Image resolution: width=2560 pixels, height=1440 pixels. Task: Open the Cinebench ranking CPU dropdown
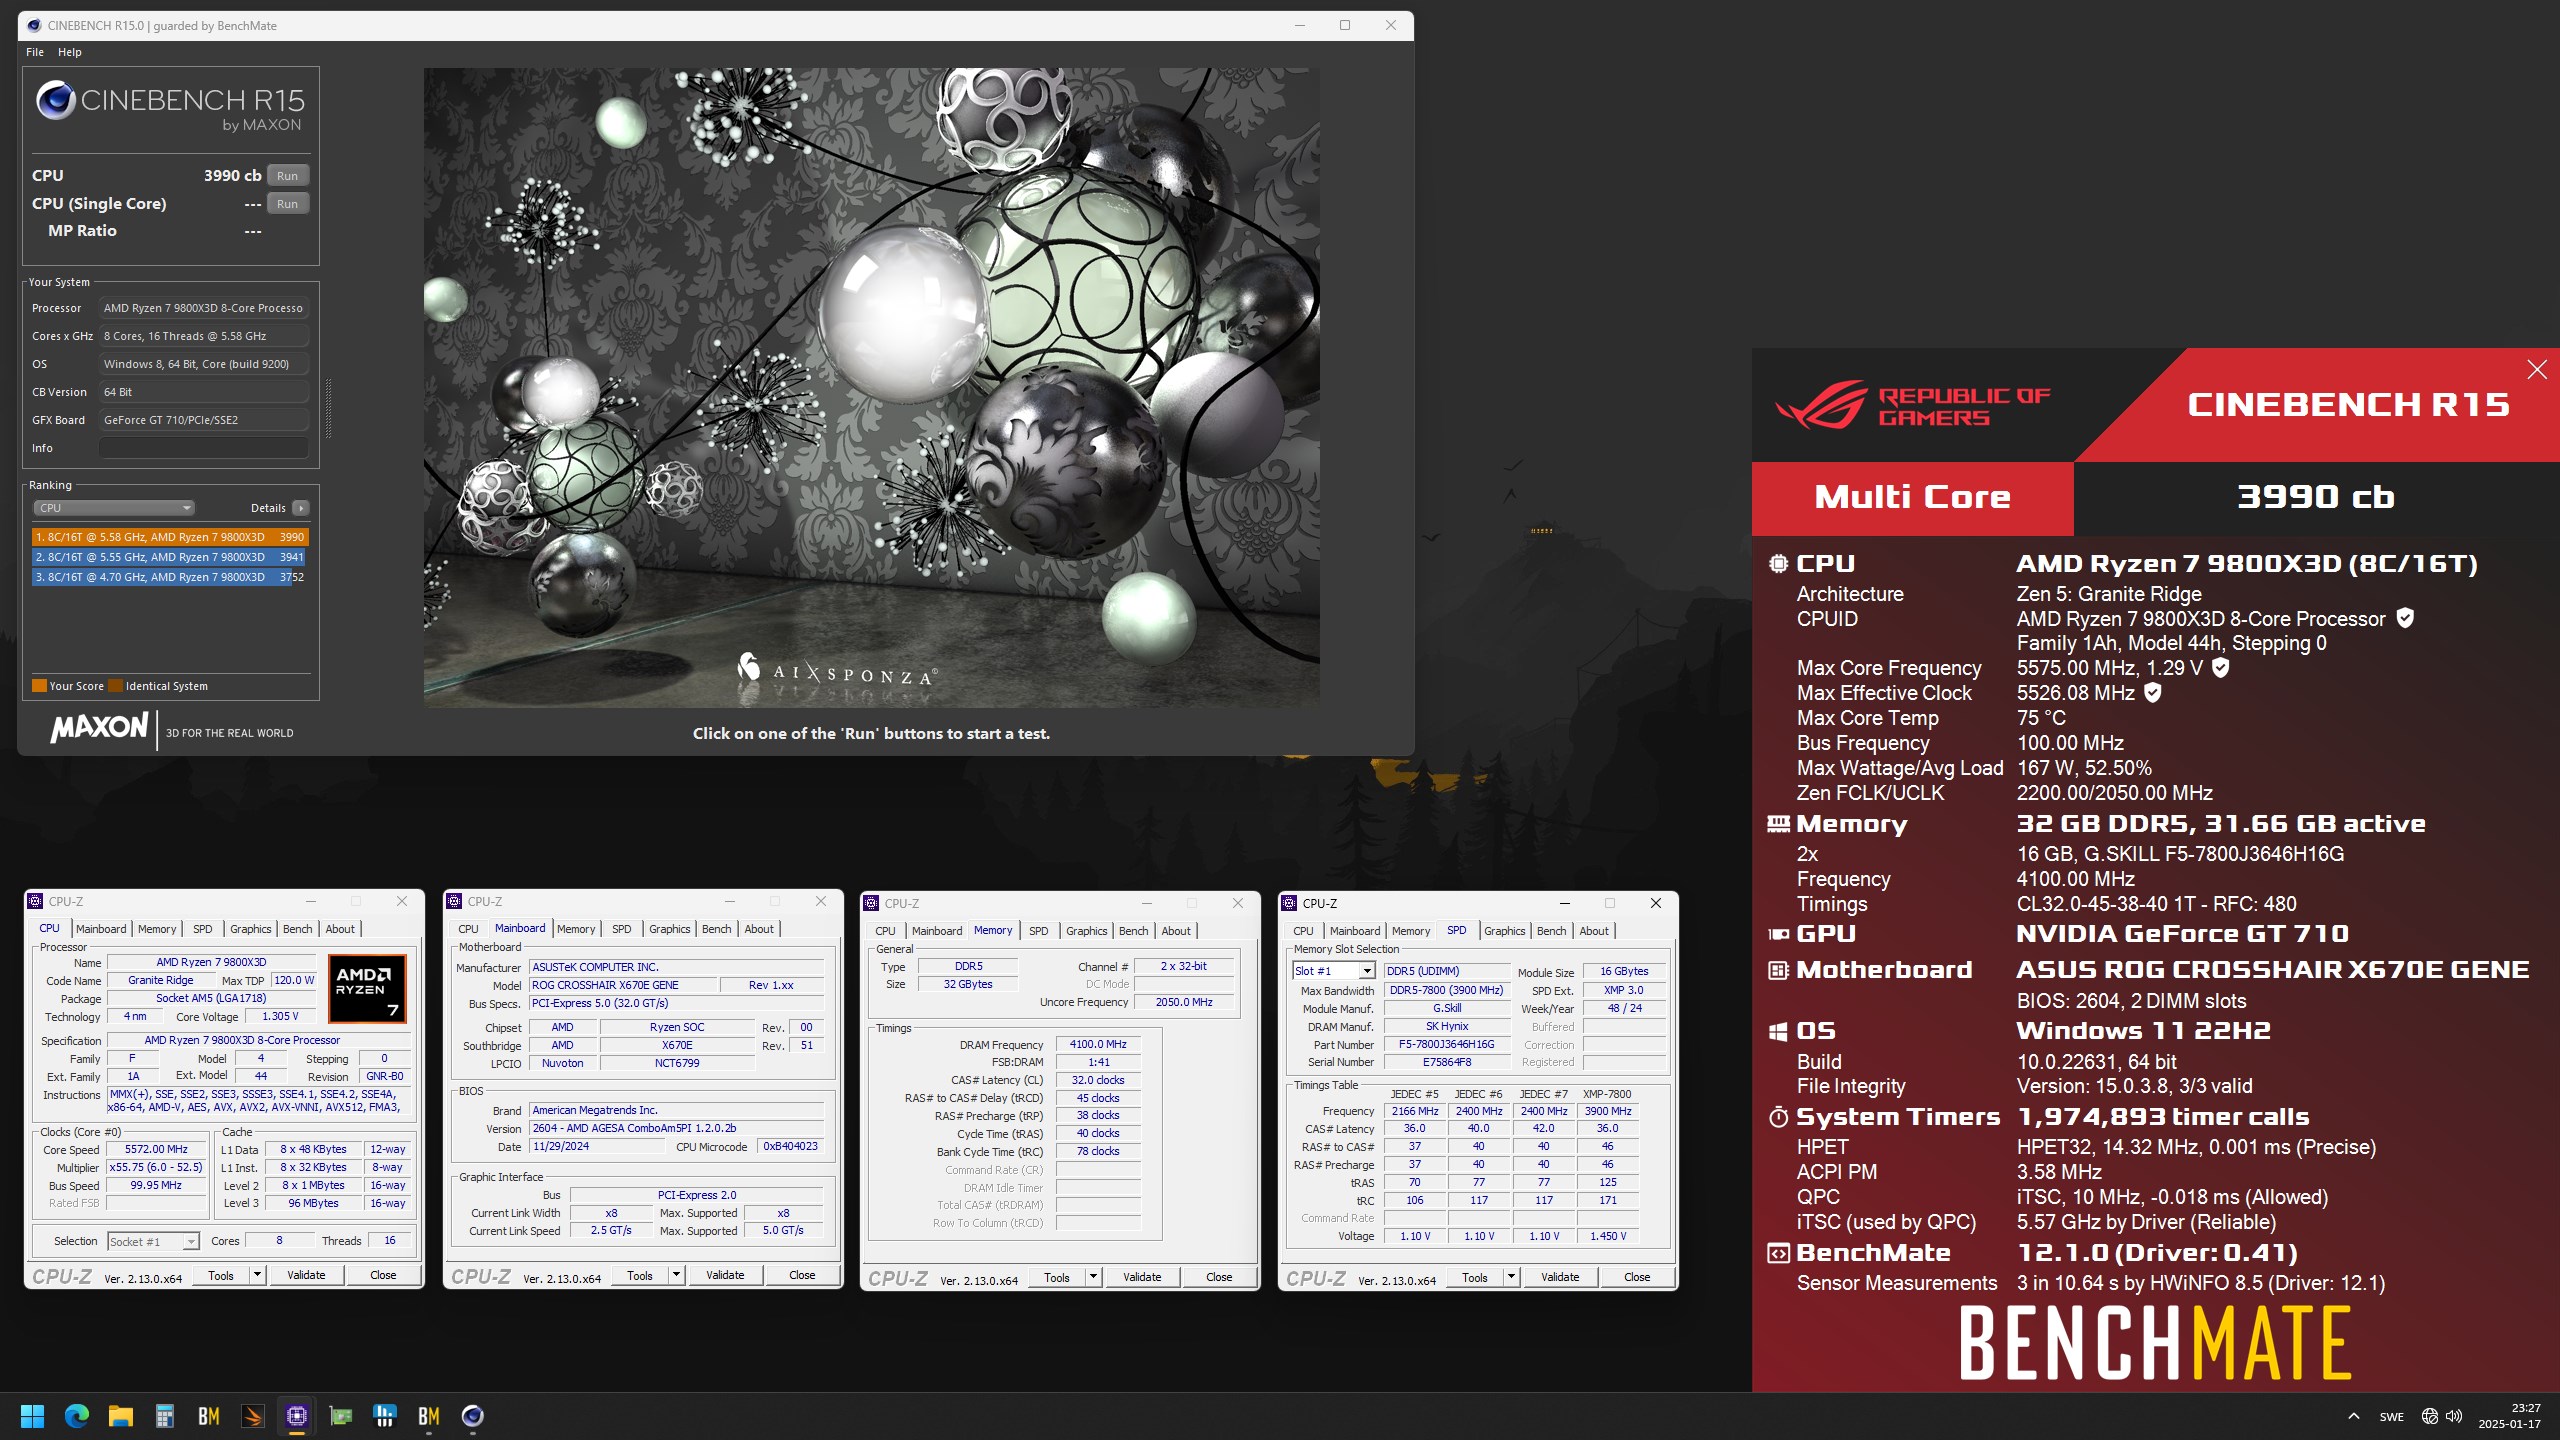pyautogui.click(x=113, y=508)
